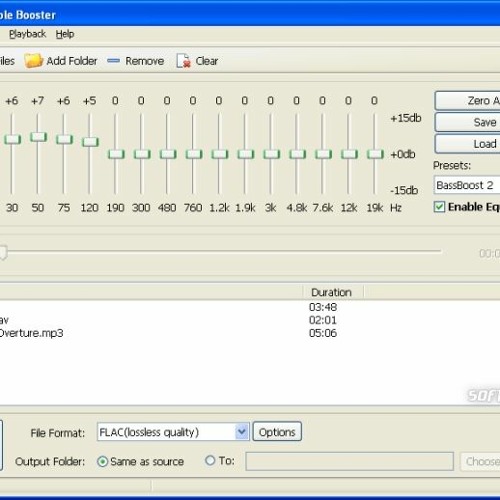This screenshot has height=500, width=500.
Task: Click the 480 Hz equalizer slider handle
Action: [168, 154]
